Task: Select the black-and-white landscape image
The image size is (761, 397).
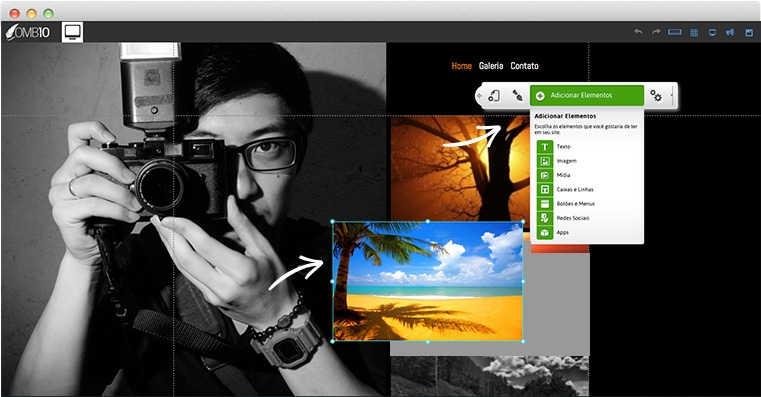Action: coord(490,376)
